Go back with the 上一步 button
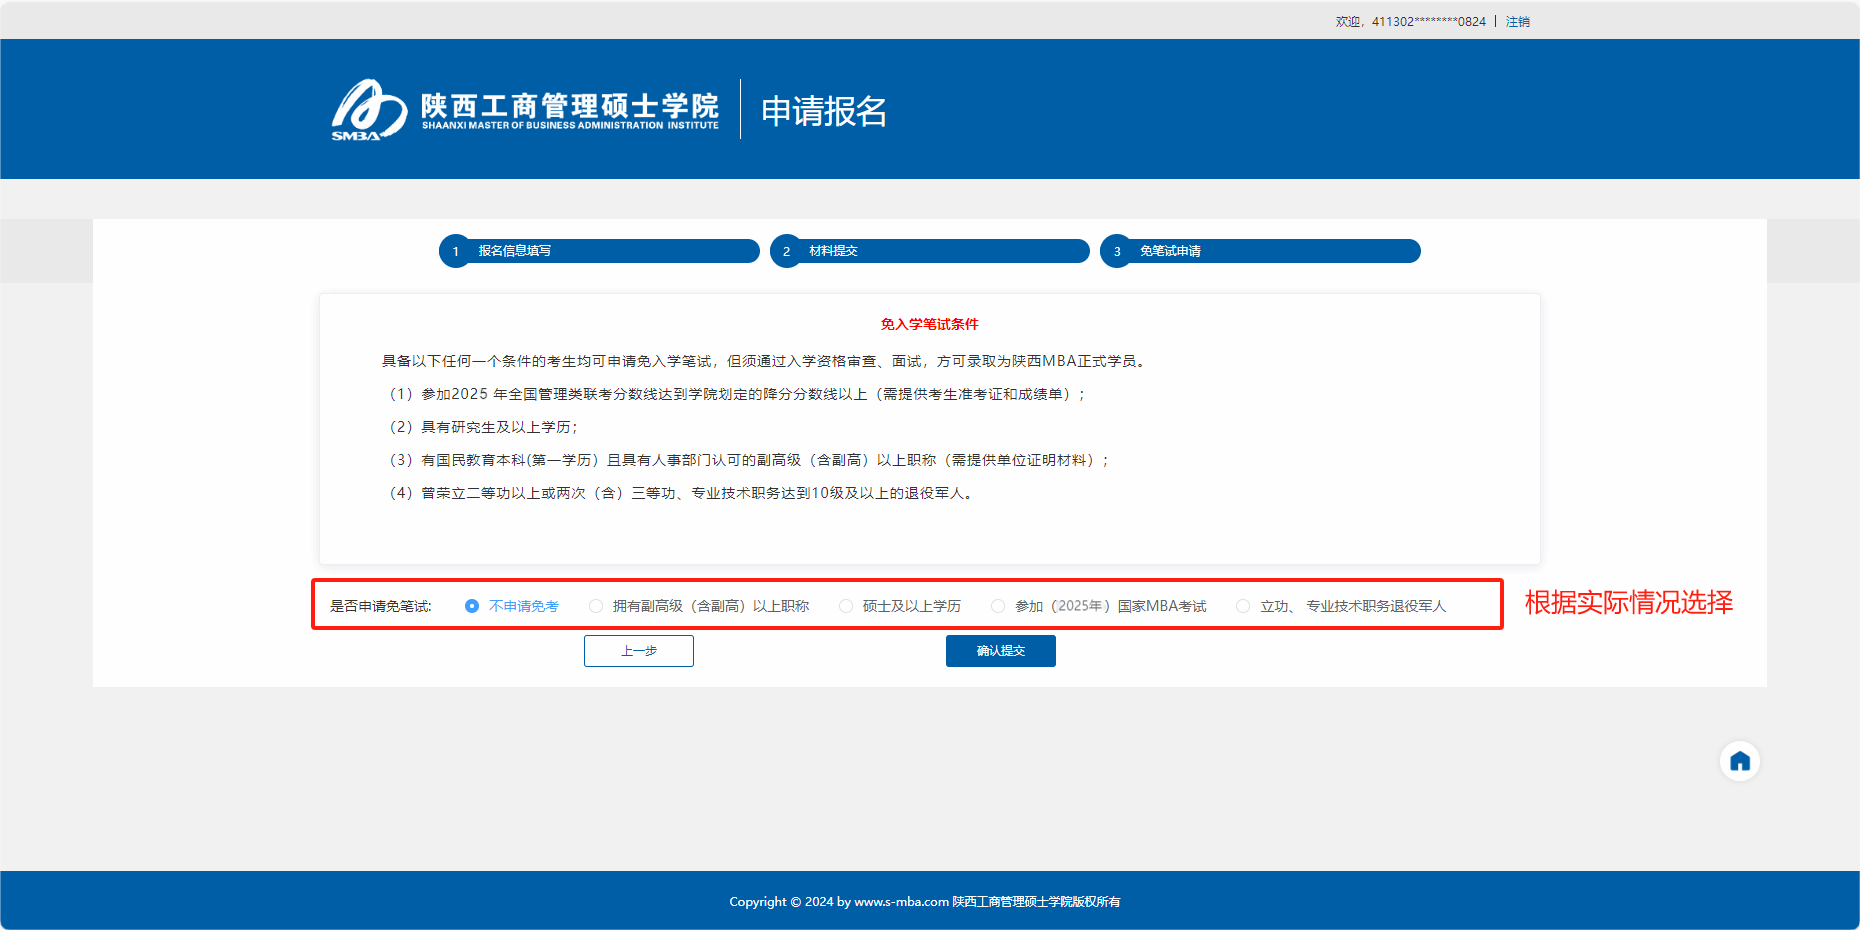The image size is (1860, 930). click(x=638, y=651)
